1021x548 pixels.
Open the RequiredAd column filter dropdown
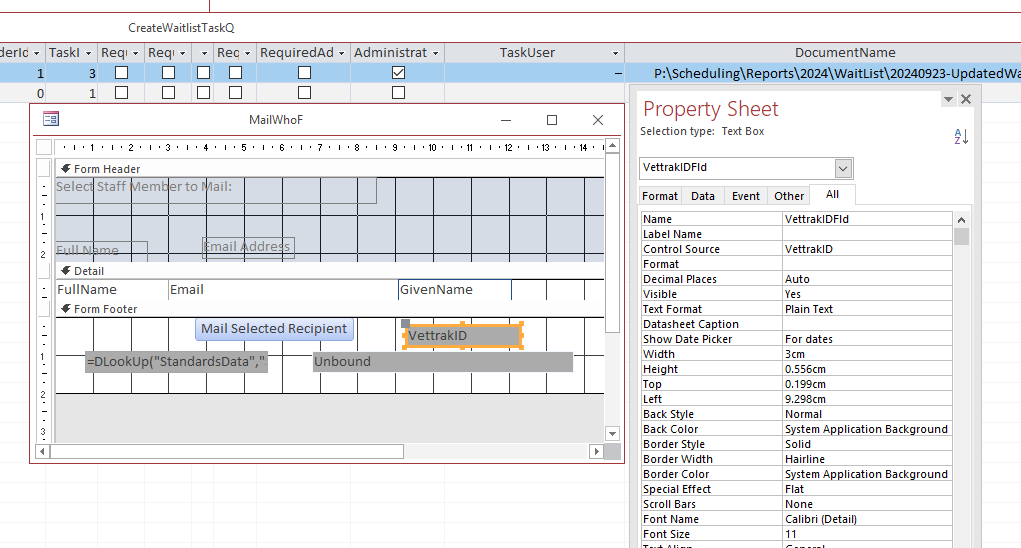341,53
